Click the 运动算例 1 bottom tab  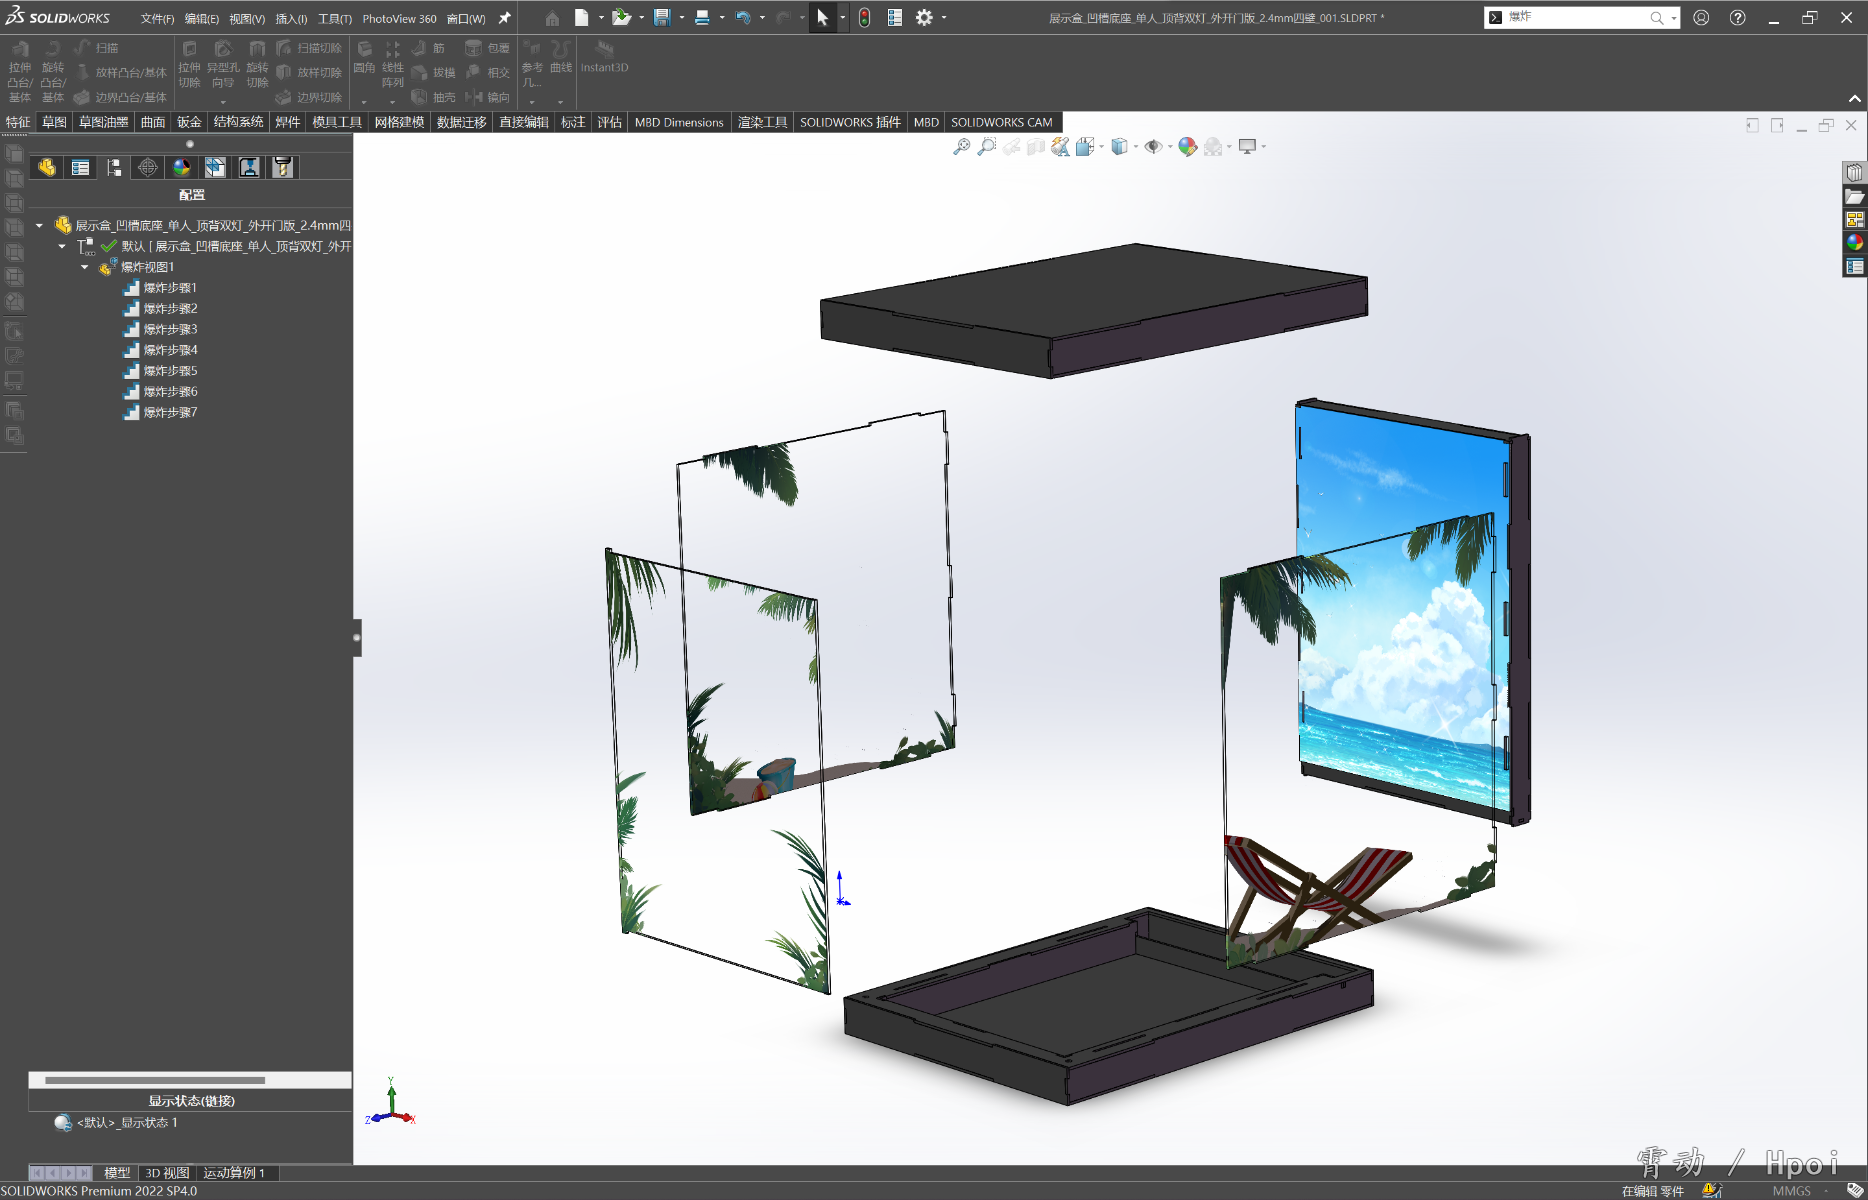(234, 1173)
